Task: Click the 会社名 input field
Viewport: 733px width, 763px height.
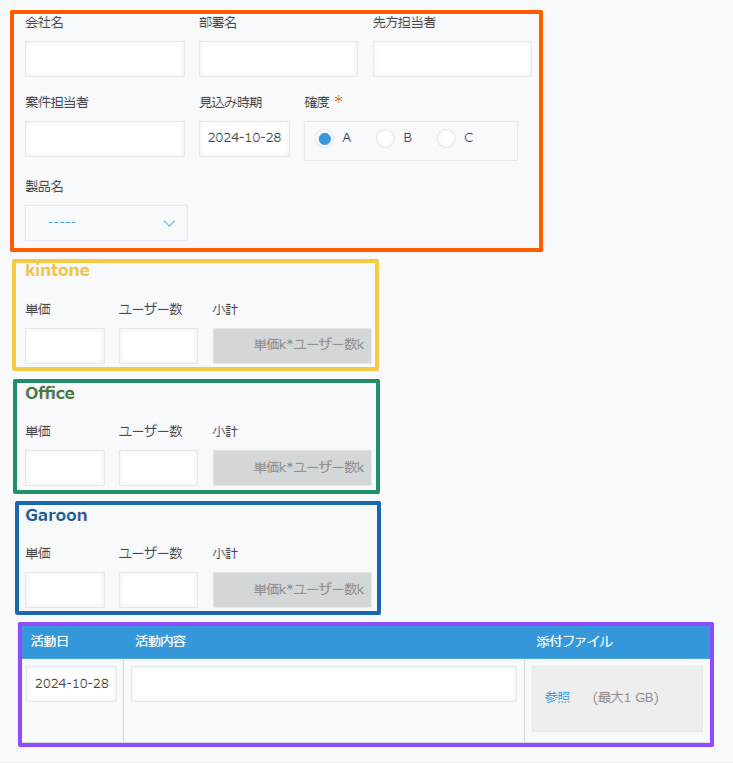Action: pyautogui.click(x=105, y=59)
